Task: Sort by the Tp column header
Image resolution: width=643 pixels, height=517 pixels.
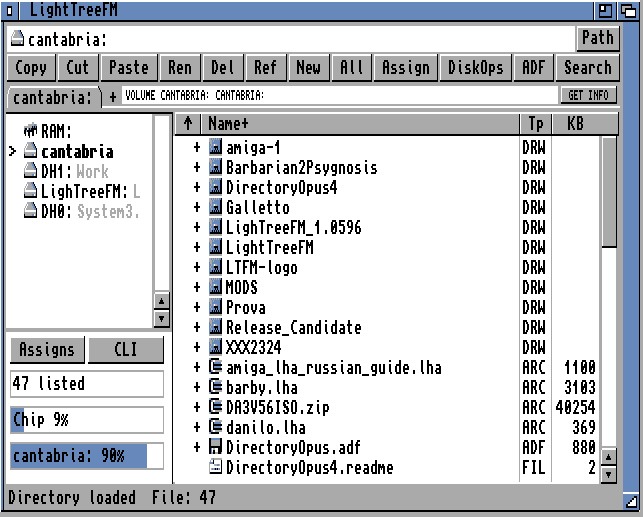Action: (x=536, y=123)
